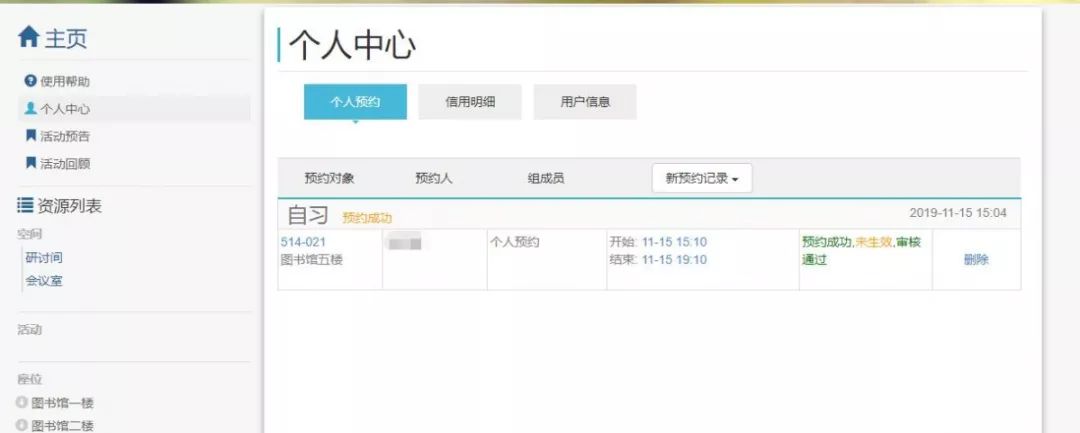Open the 新预约记录 dropdown
Viewport: 1080px width, 433px height.
(x=702, y=178)
